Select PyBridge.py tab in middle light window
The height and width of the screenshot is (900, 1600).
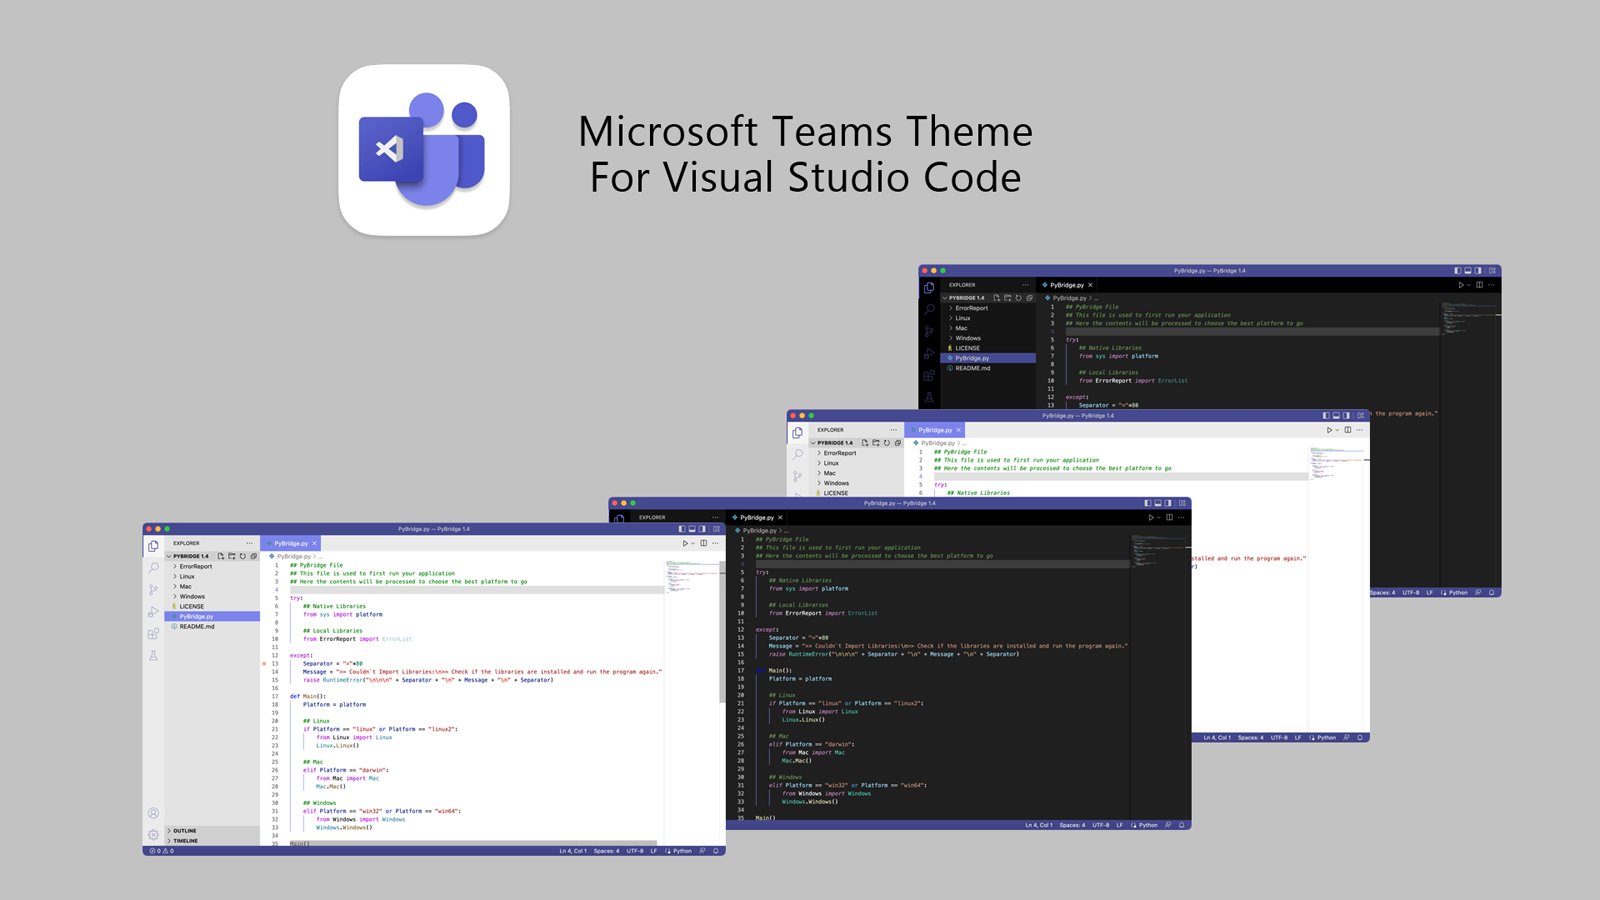(x=935, y=430)
